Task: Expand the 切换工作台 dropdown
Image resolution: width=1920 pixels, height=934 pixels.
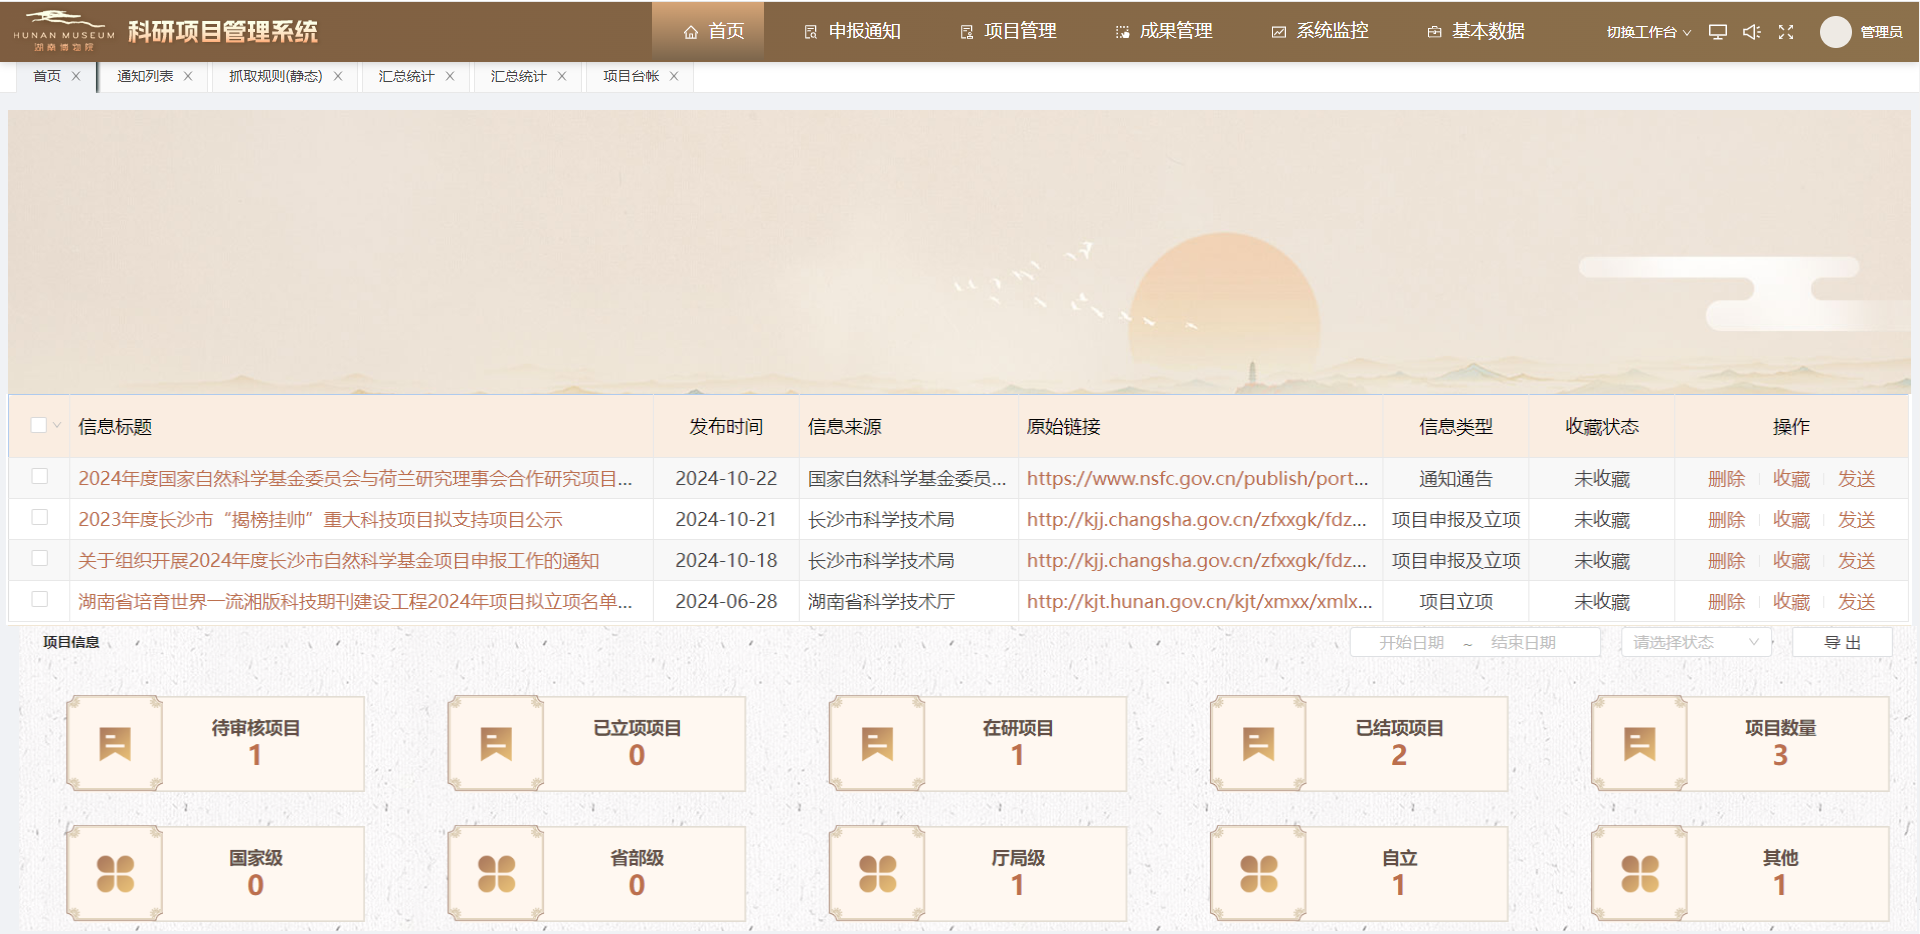Action: click(x=1648, y=32)
